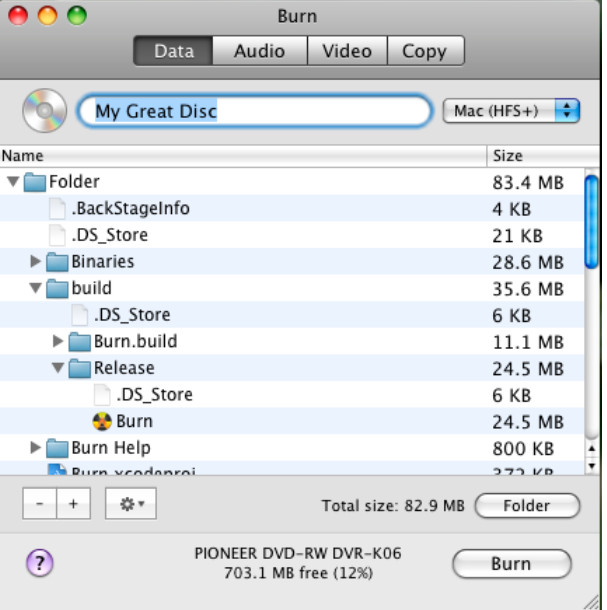The height and width of the screenshot is (610, 607).
Task: Select the Burn.build row name
Action: pos(135,342)
